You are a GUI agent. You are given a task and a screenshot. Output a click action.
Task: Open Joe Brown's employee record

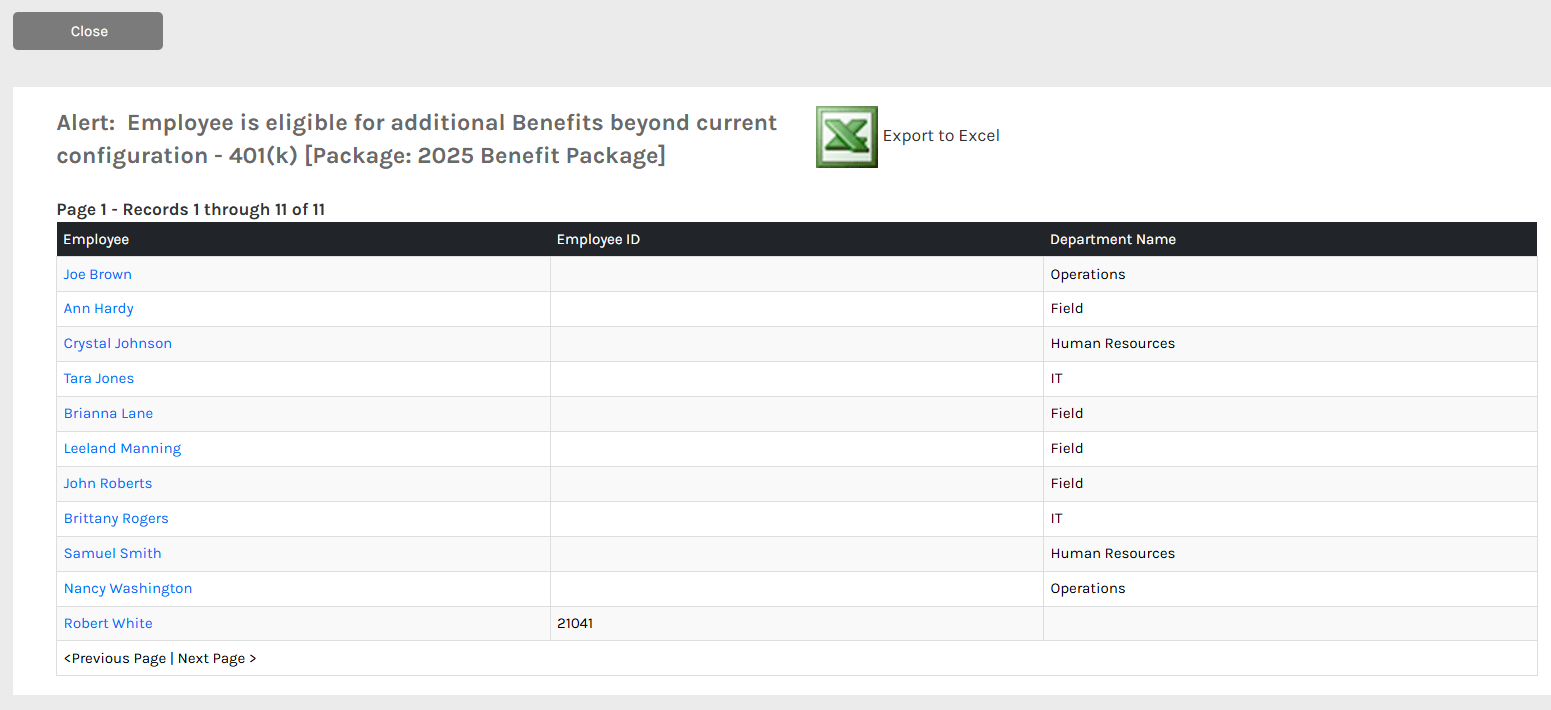[x=98, y=274]
